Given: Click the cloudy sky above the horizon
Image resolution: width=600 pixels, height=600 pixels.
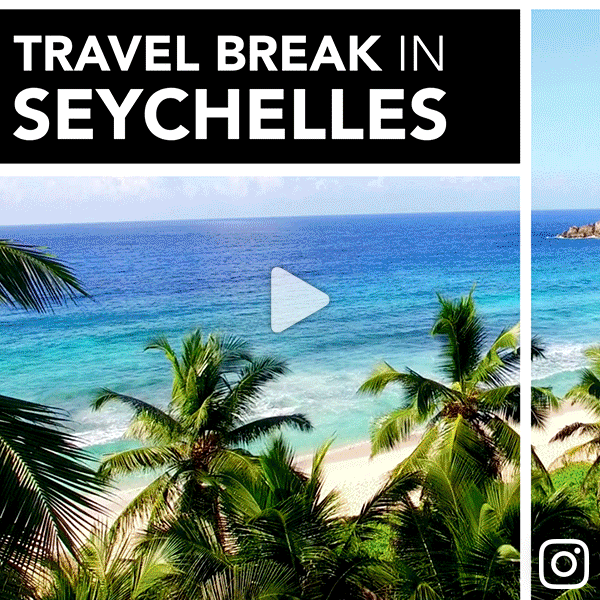Looking at the screenshot, I should tap(260, 197).
